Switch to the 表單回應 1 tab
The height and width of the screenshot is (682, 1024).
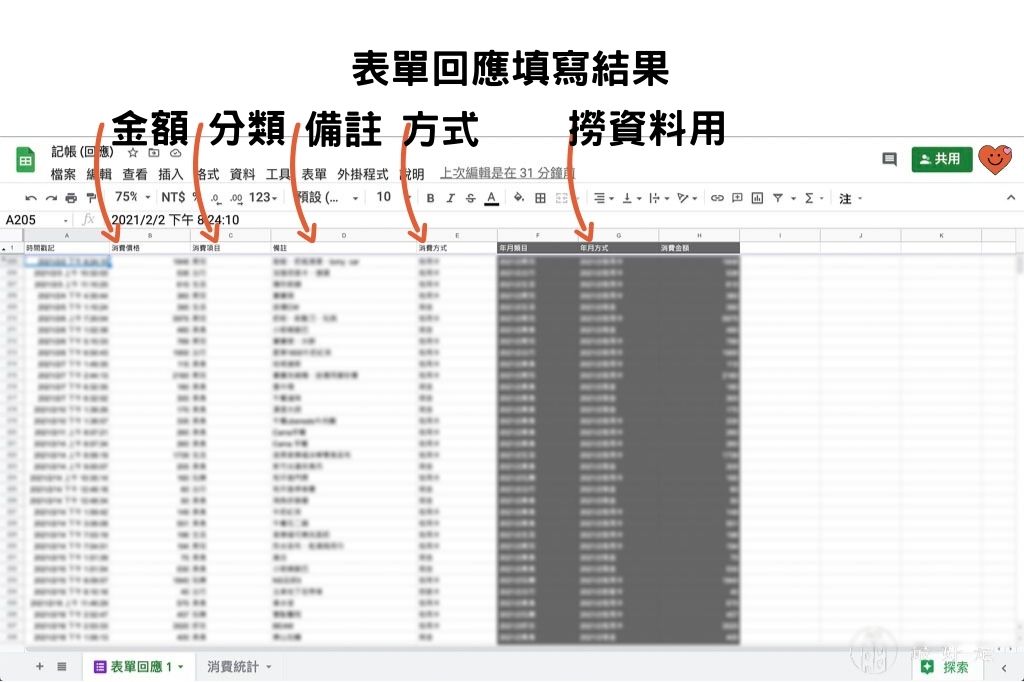click(x=139, y=666)
